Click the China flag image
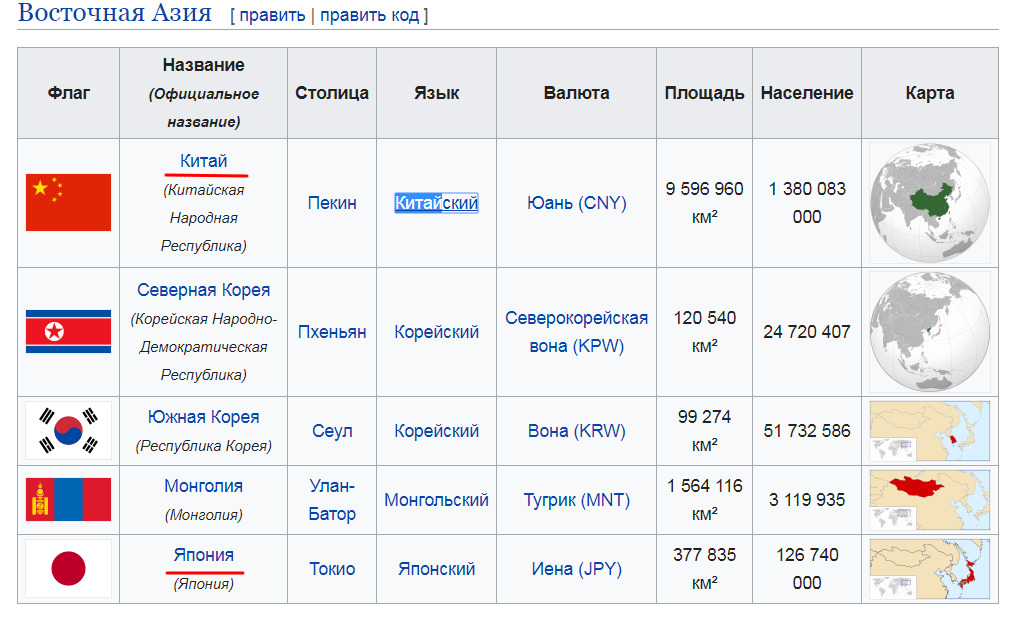Image resolution: width=1013 pixels, height=622 pixels. click(x=68, y=202)
